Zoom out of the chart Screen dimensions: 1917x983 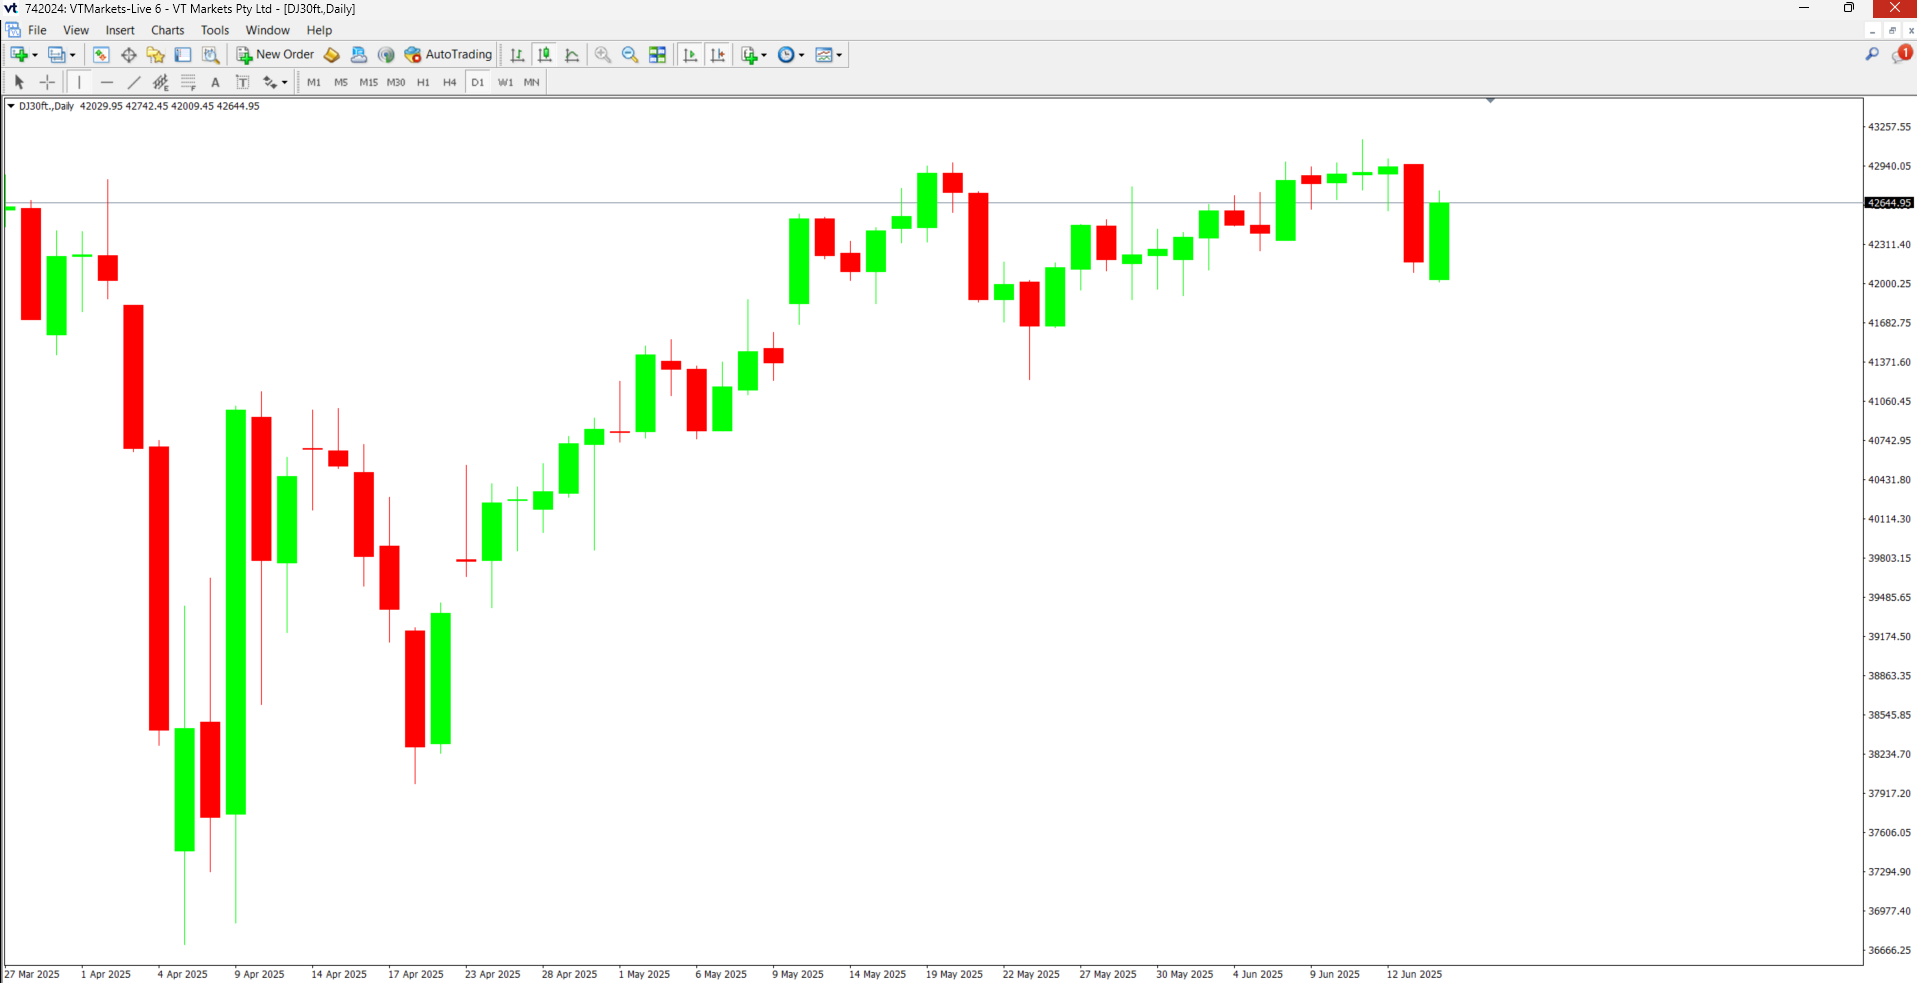630,55
